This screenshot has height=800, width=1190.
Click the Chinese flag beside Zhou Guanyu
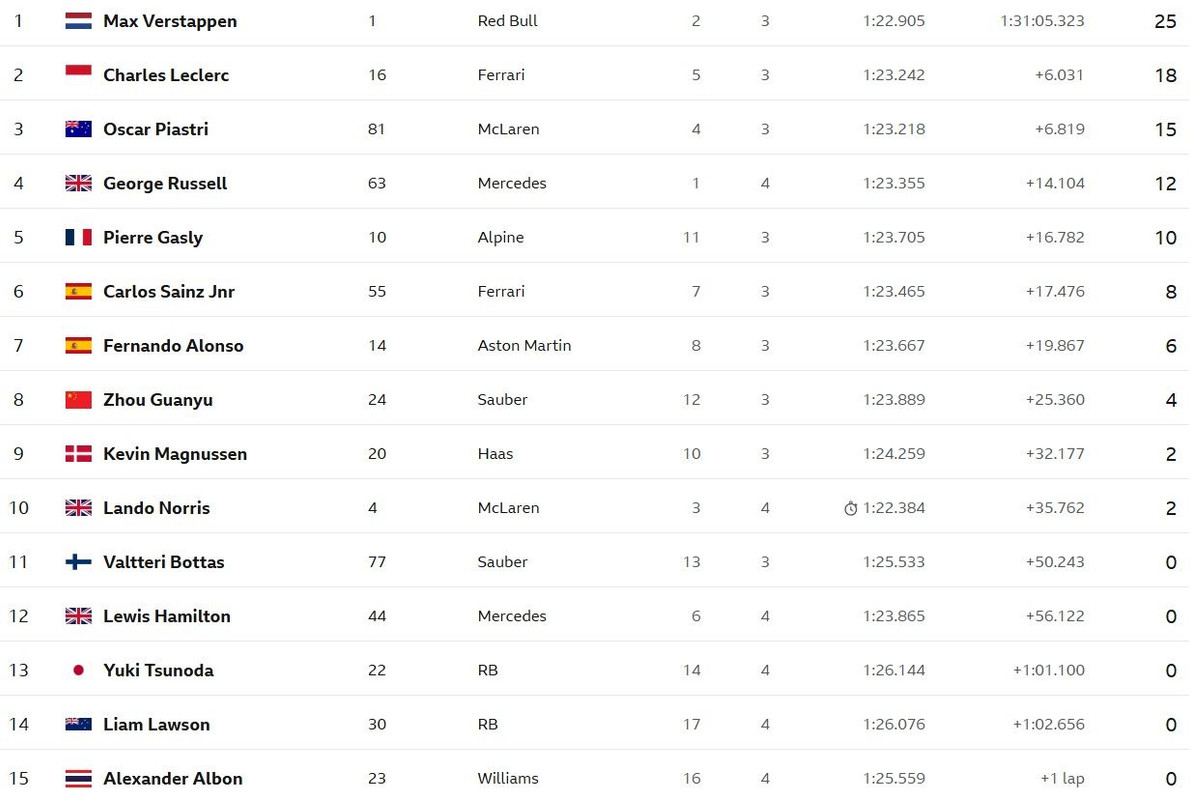point(78,400)
